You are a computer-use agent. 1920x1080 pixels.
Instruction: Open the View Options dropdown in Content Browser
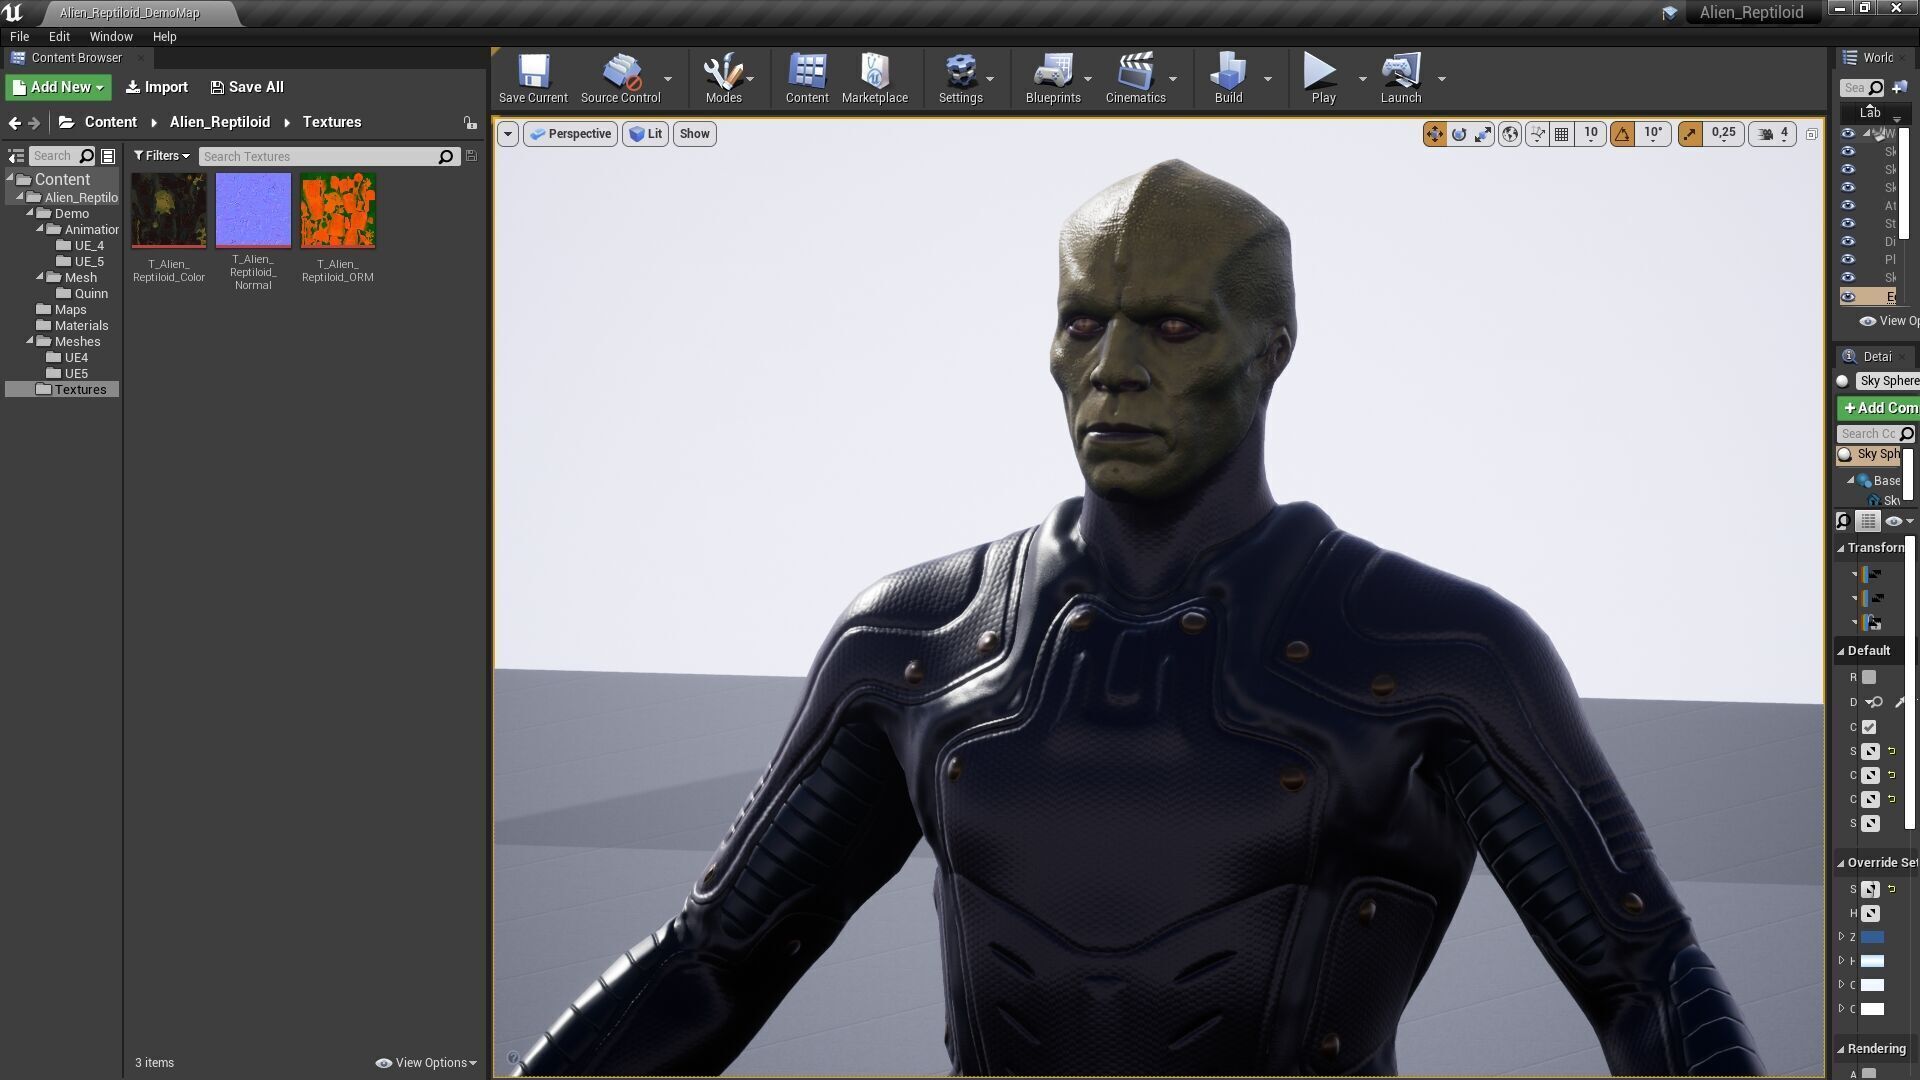pos(426,1063)
